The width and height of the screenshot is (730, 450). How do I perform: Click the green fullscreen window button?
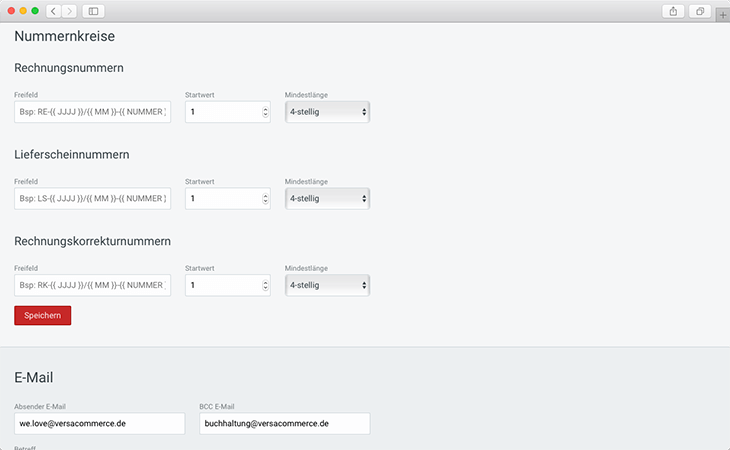tap(35, 11)
